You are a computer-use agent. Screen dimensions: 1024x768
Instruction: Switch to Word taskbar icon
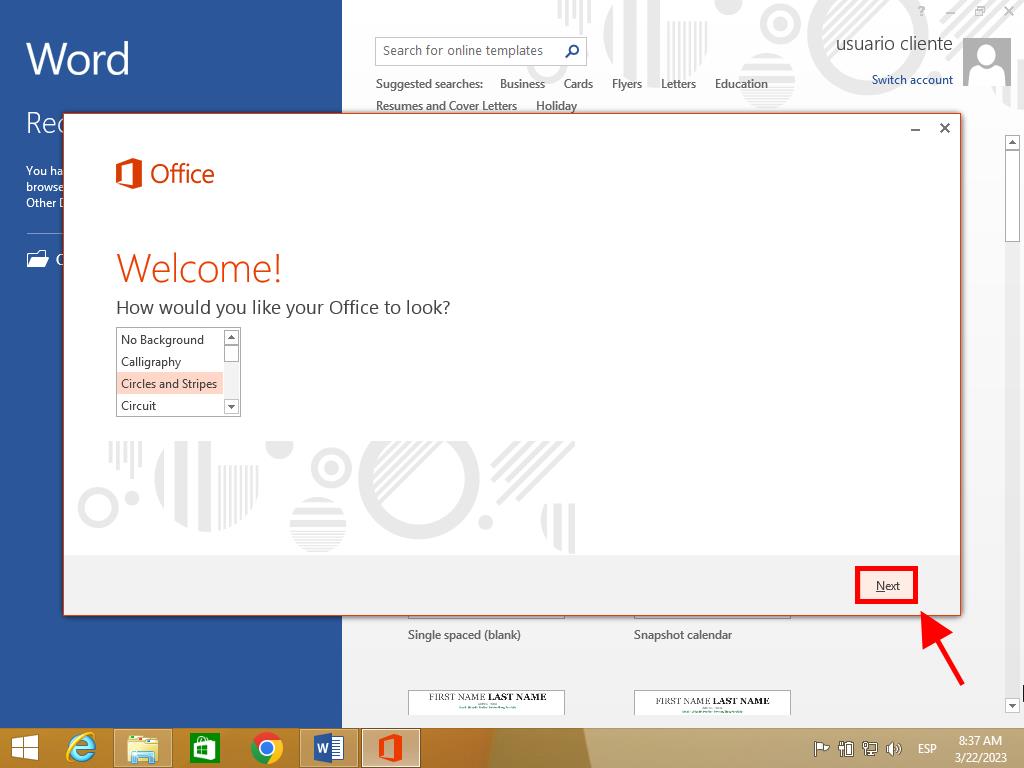tap(329, 748)
